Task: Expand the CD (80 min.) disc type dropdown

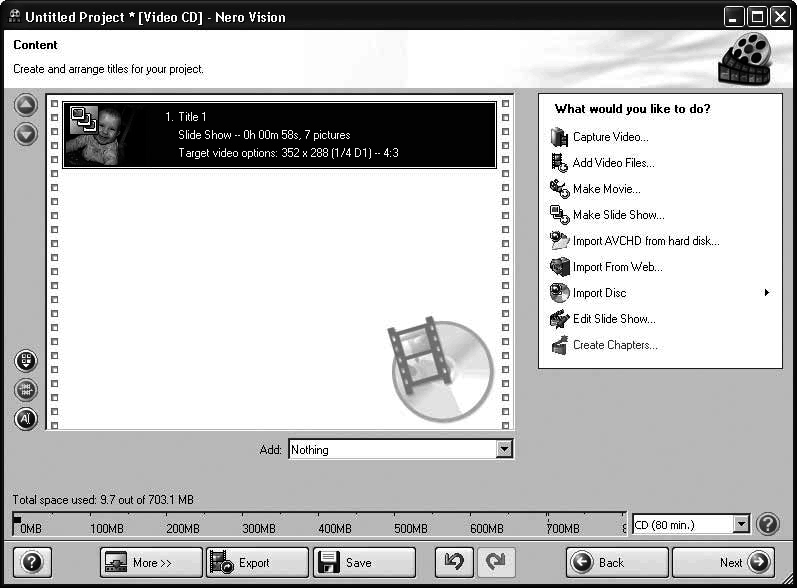Action: coord(740,524)
